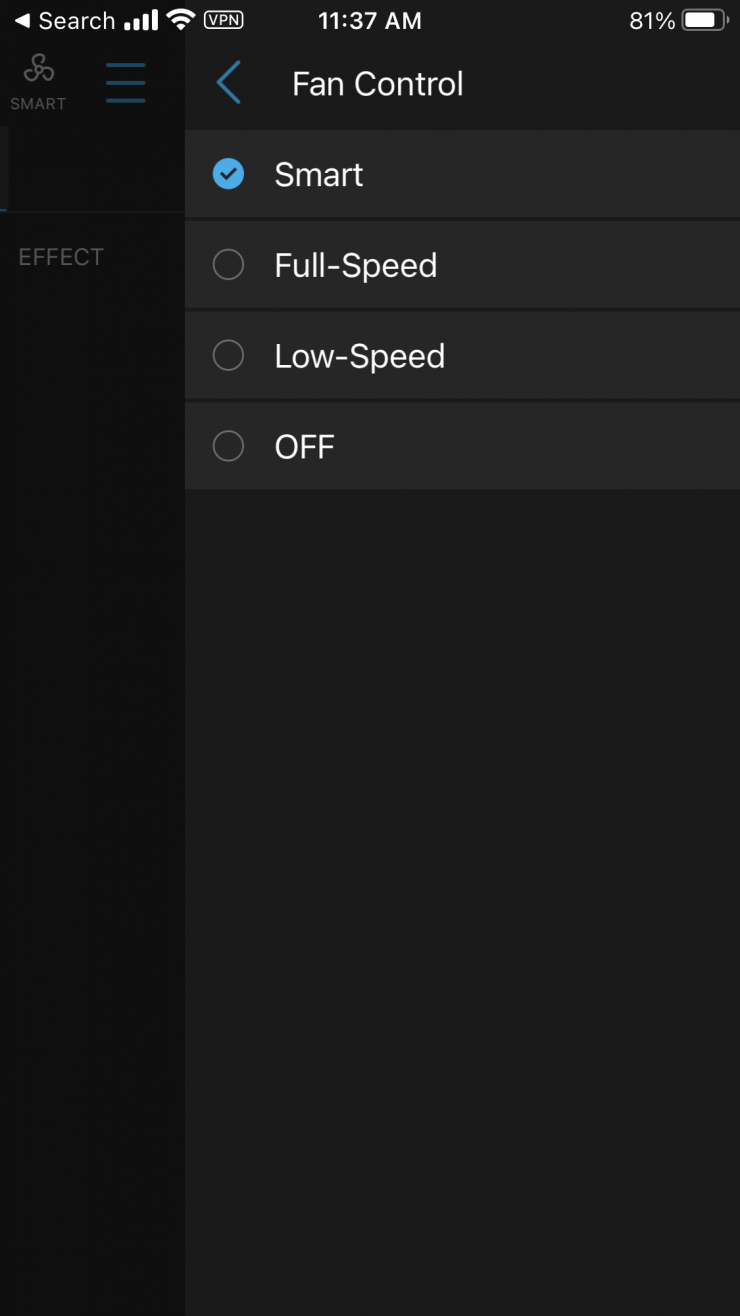740x1316 pixels.
Task: Choose the Full-Speed option label
Action: tap(355, 265)
